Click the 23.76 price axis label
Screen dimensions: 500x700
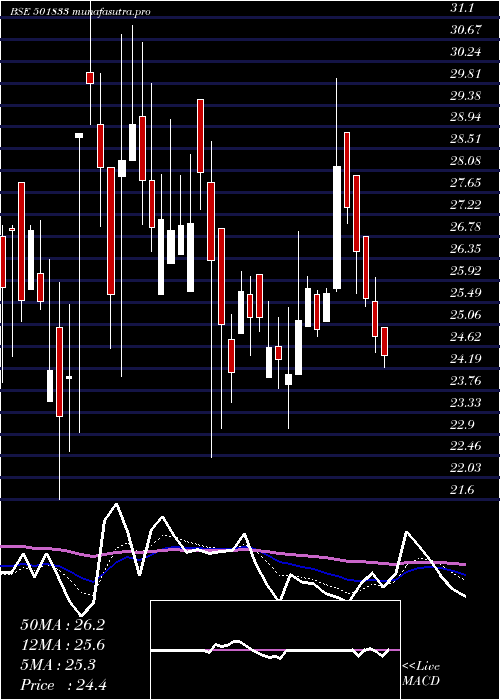pyautogui.click(x=467, y=380)
